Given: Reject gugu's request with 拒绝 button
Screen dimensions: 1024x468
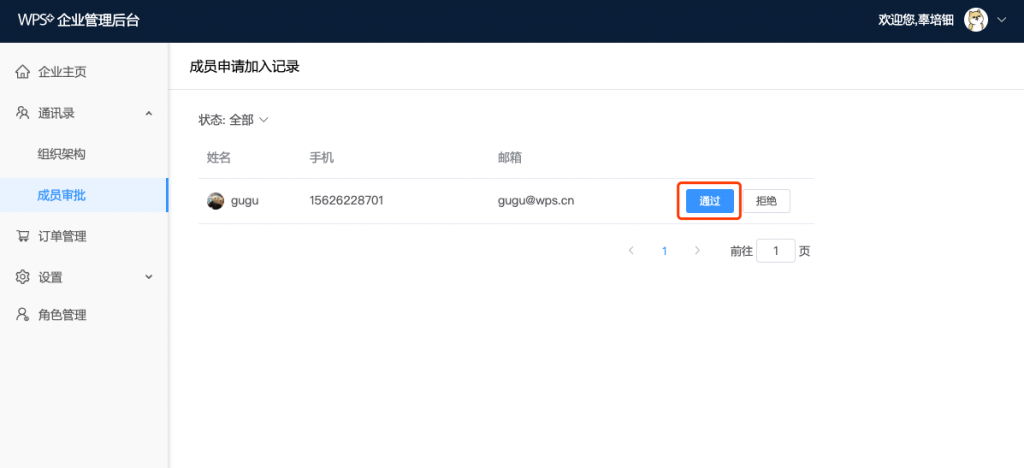Looking at the screenshot, I should click(x=766, y=201).
